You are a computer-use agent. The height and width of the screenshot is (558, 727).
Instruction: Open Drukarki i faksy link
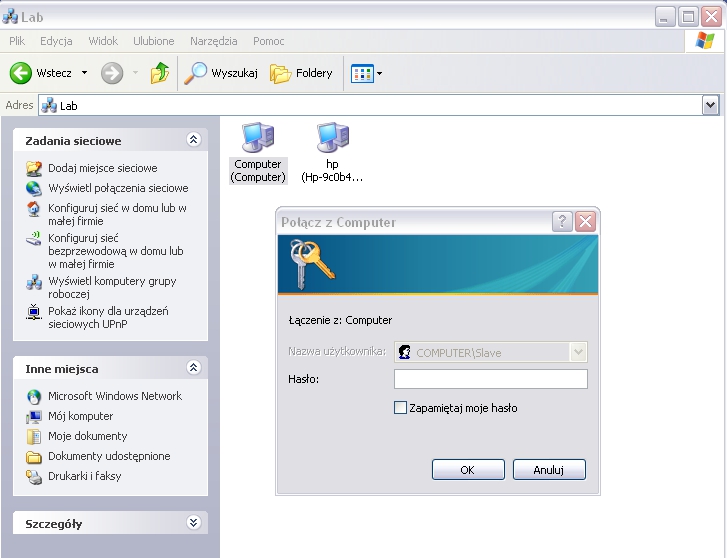pos(84,476)
